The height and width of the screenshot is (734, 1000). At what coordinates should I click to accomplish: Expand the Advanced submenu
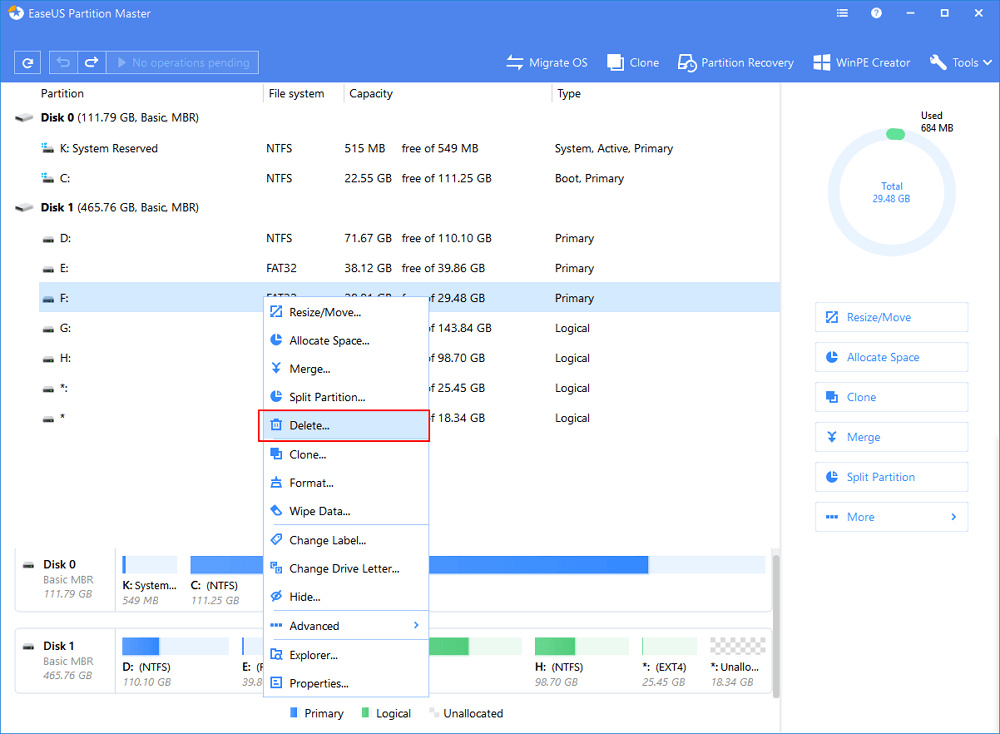pos(346,626)
